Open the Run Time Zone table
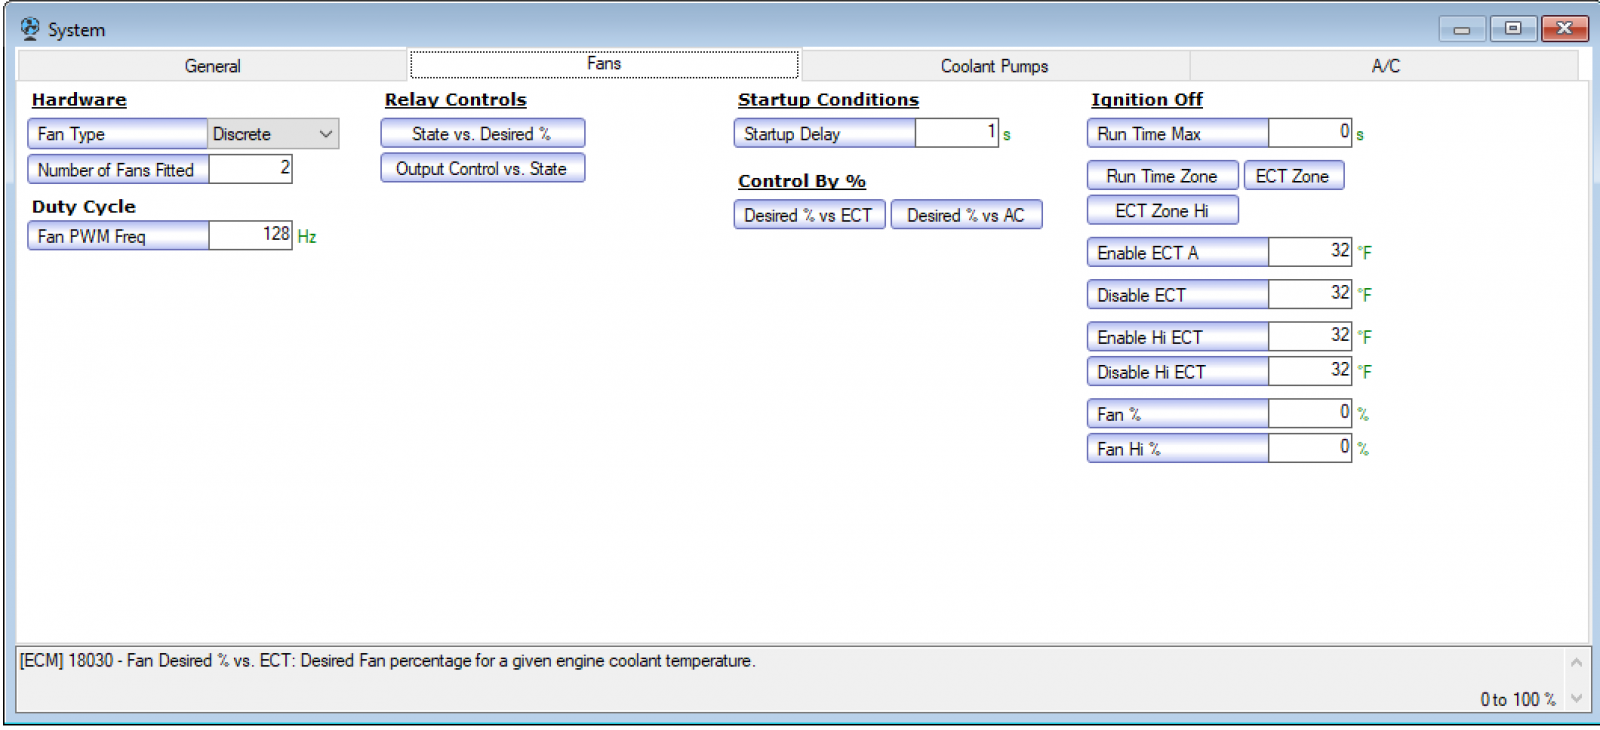1600x730 pixels. coord(1162,175)
